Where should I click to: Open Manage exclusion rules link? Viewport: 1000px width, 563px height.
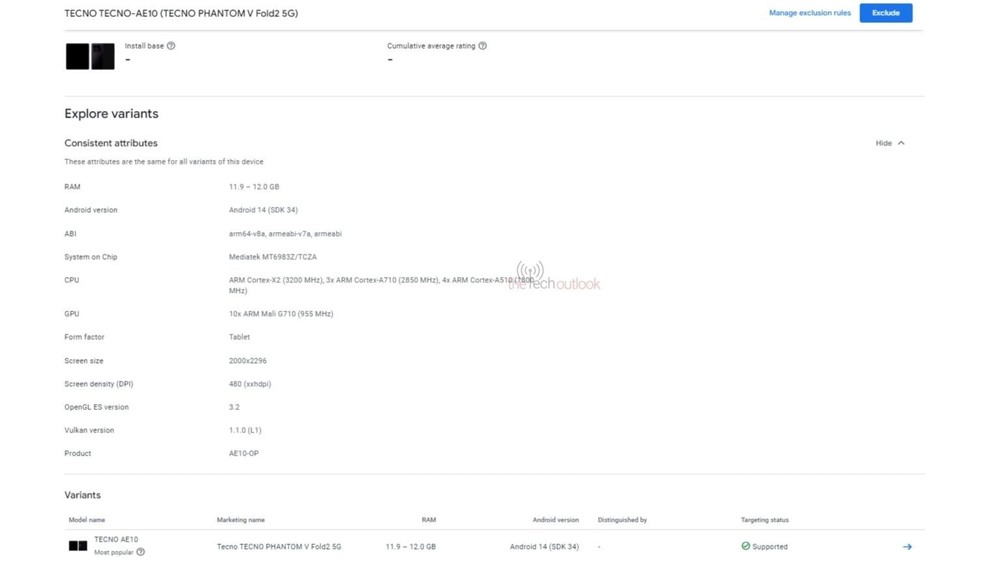(x=809, y=13)
